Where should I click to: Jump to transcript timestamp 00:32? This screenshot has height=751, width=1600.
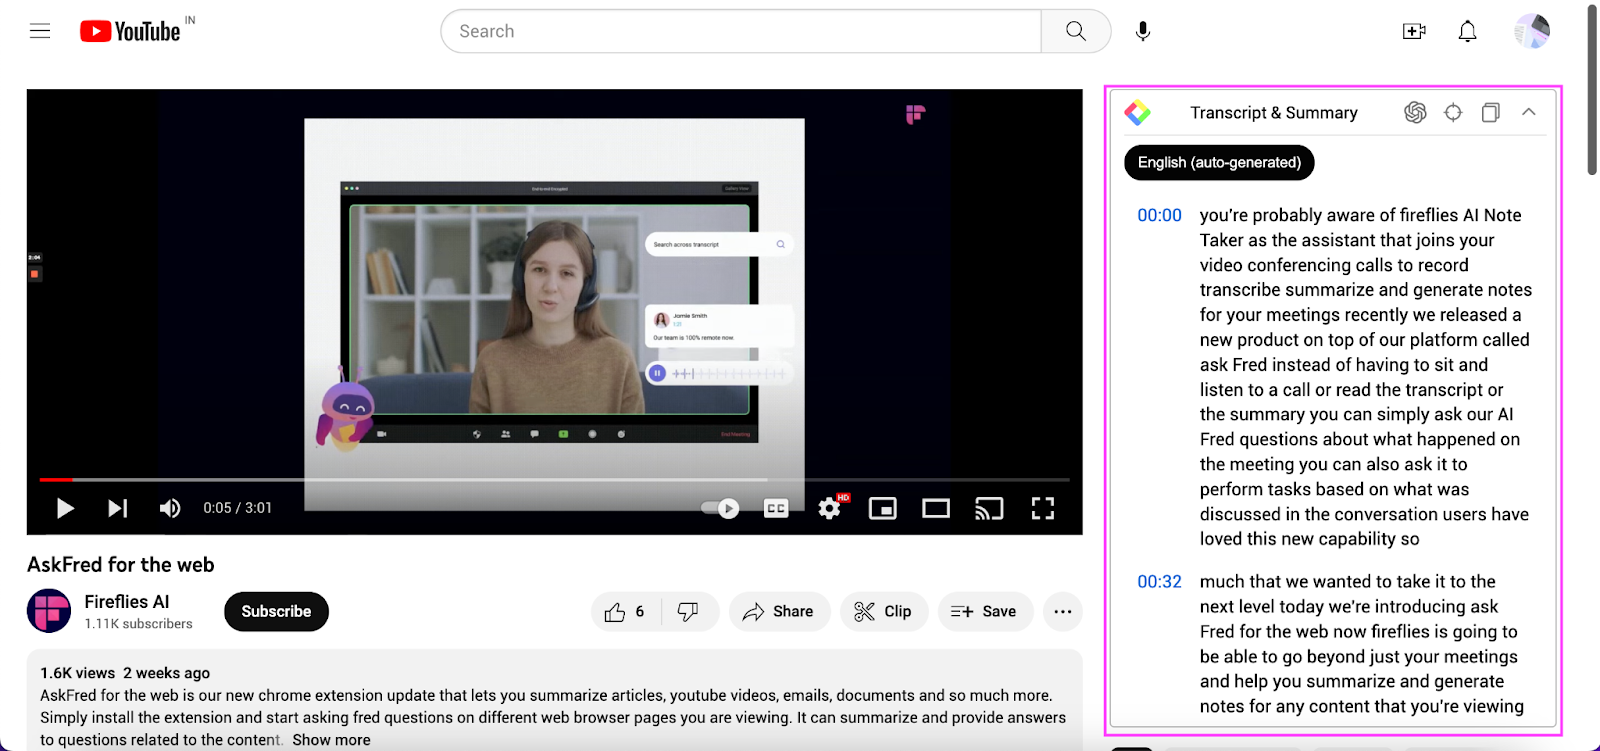[1159, 582]
